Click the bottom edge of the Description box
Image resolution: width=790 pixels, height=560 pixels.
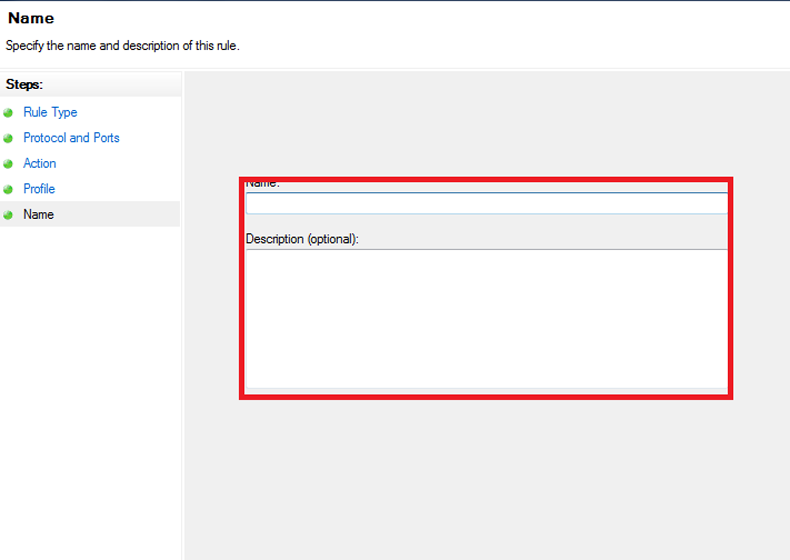tap(486, 388)
